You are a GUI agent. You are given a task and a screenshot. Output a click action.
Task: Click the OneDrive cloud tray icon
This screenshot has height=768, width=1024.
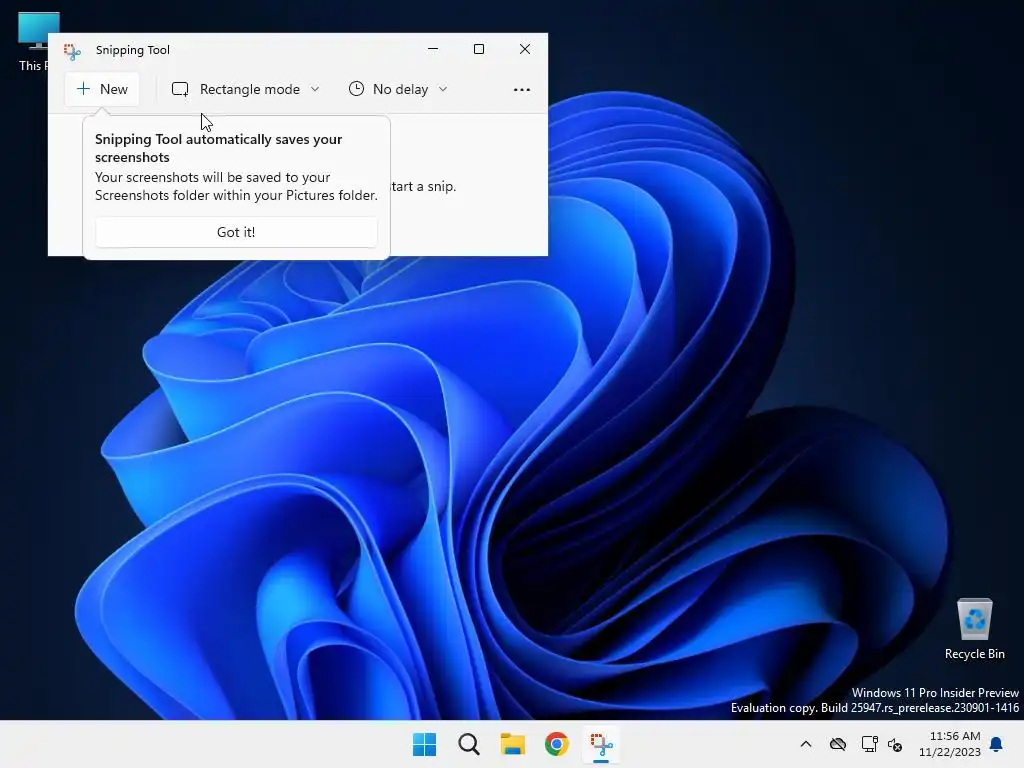tap(838, 744)
